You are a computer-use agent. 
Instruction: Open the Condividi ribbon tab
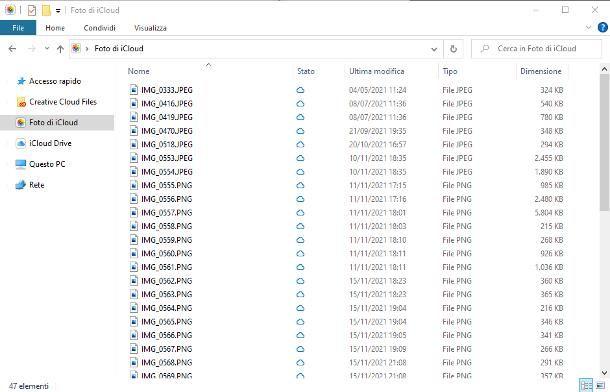click(x=99, y=28)
